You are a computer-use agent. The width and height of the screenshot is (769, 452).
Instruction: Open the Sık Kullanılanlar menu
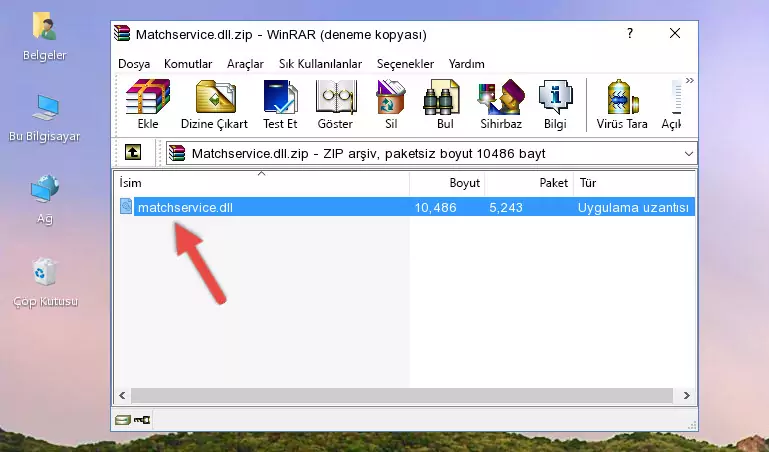pos(320,64)
